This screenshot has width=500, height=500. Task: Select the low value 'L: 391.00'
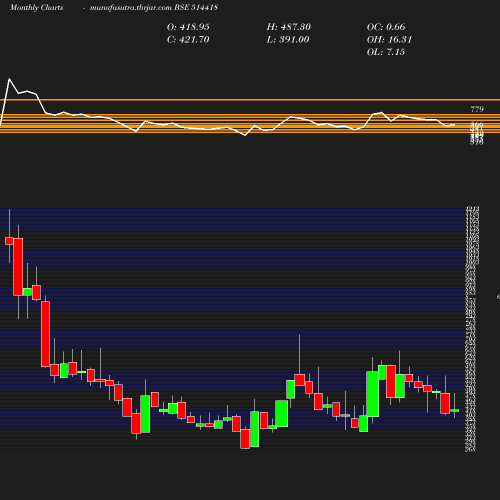click(x=288, y=40)
